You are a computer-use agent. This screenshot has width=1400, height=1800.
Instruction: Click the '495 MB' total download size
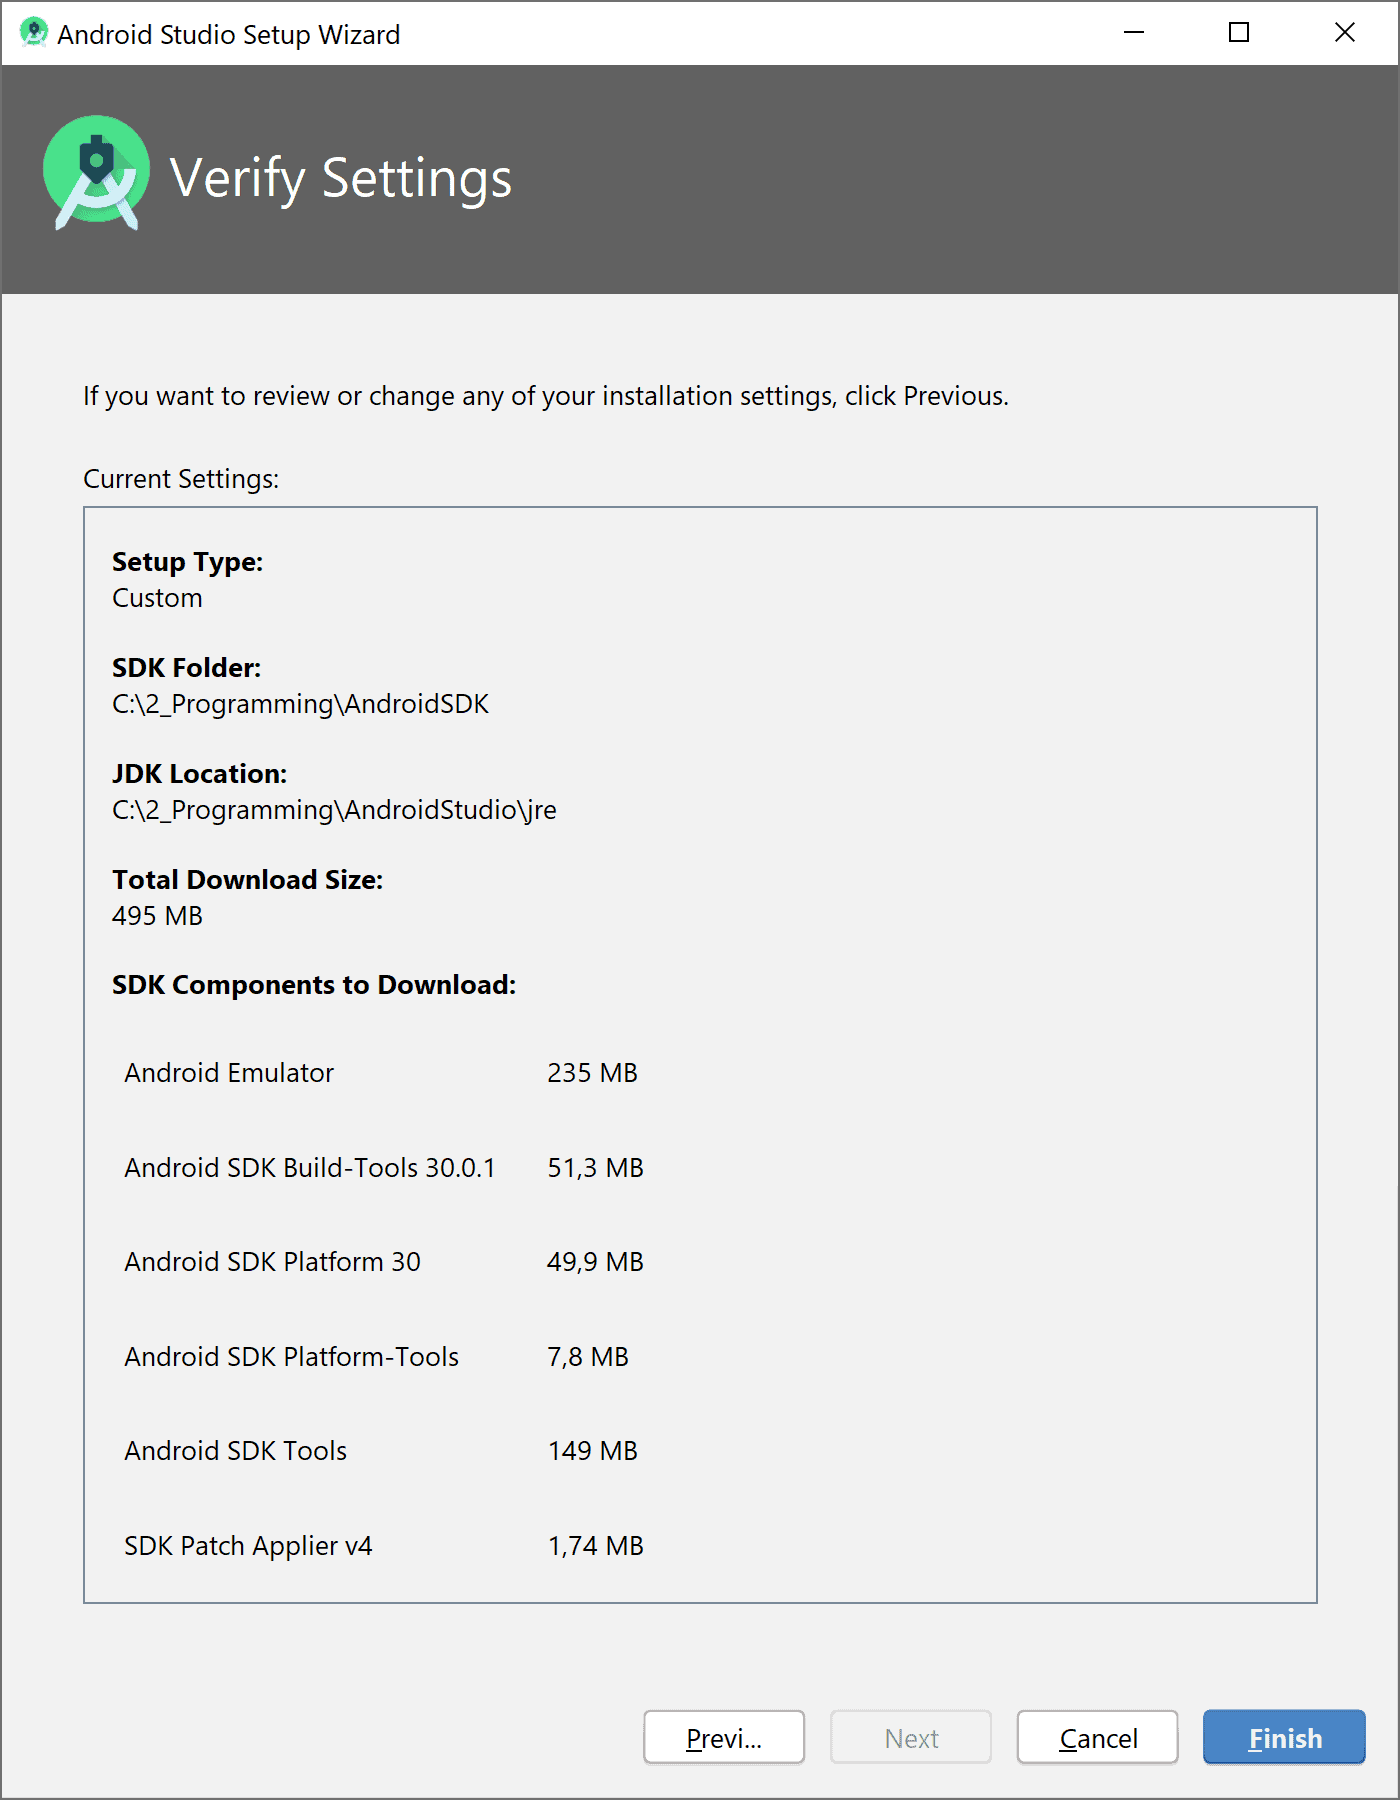[157, 916]
